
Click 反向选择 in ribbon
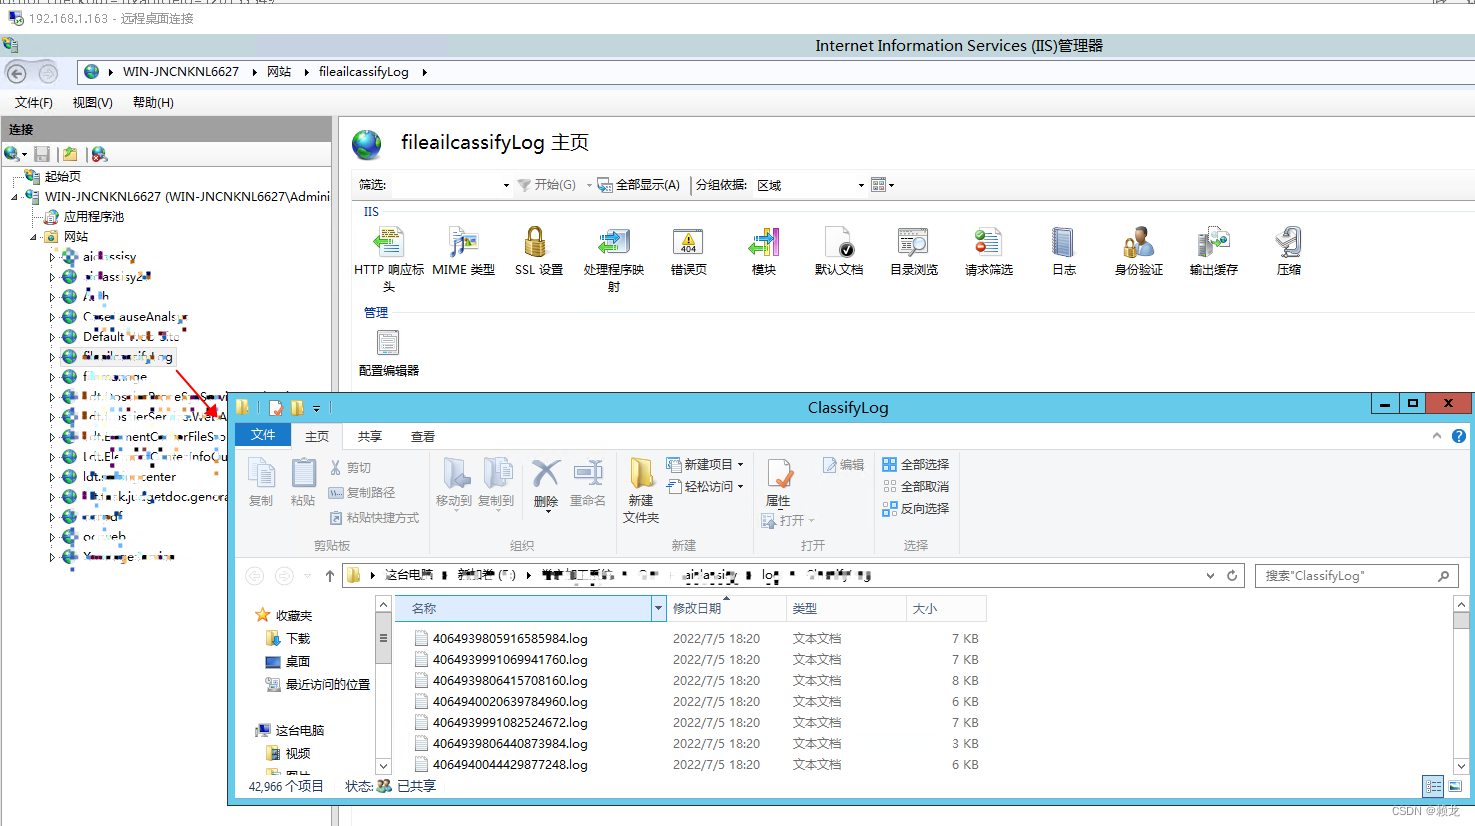coord(916,509)
